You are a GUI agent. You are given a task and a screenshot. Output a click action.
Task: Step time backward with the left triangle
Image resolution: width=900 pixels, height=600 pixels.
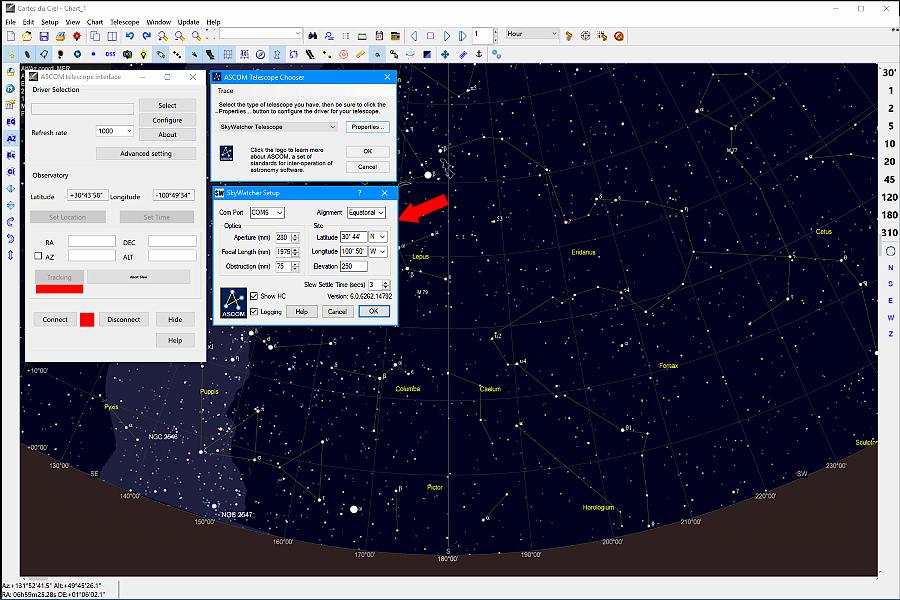point(413,36)
